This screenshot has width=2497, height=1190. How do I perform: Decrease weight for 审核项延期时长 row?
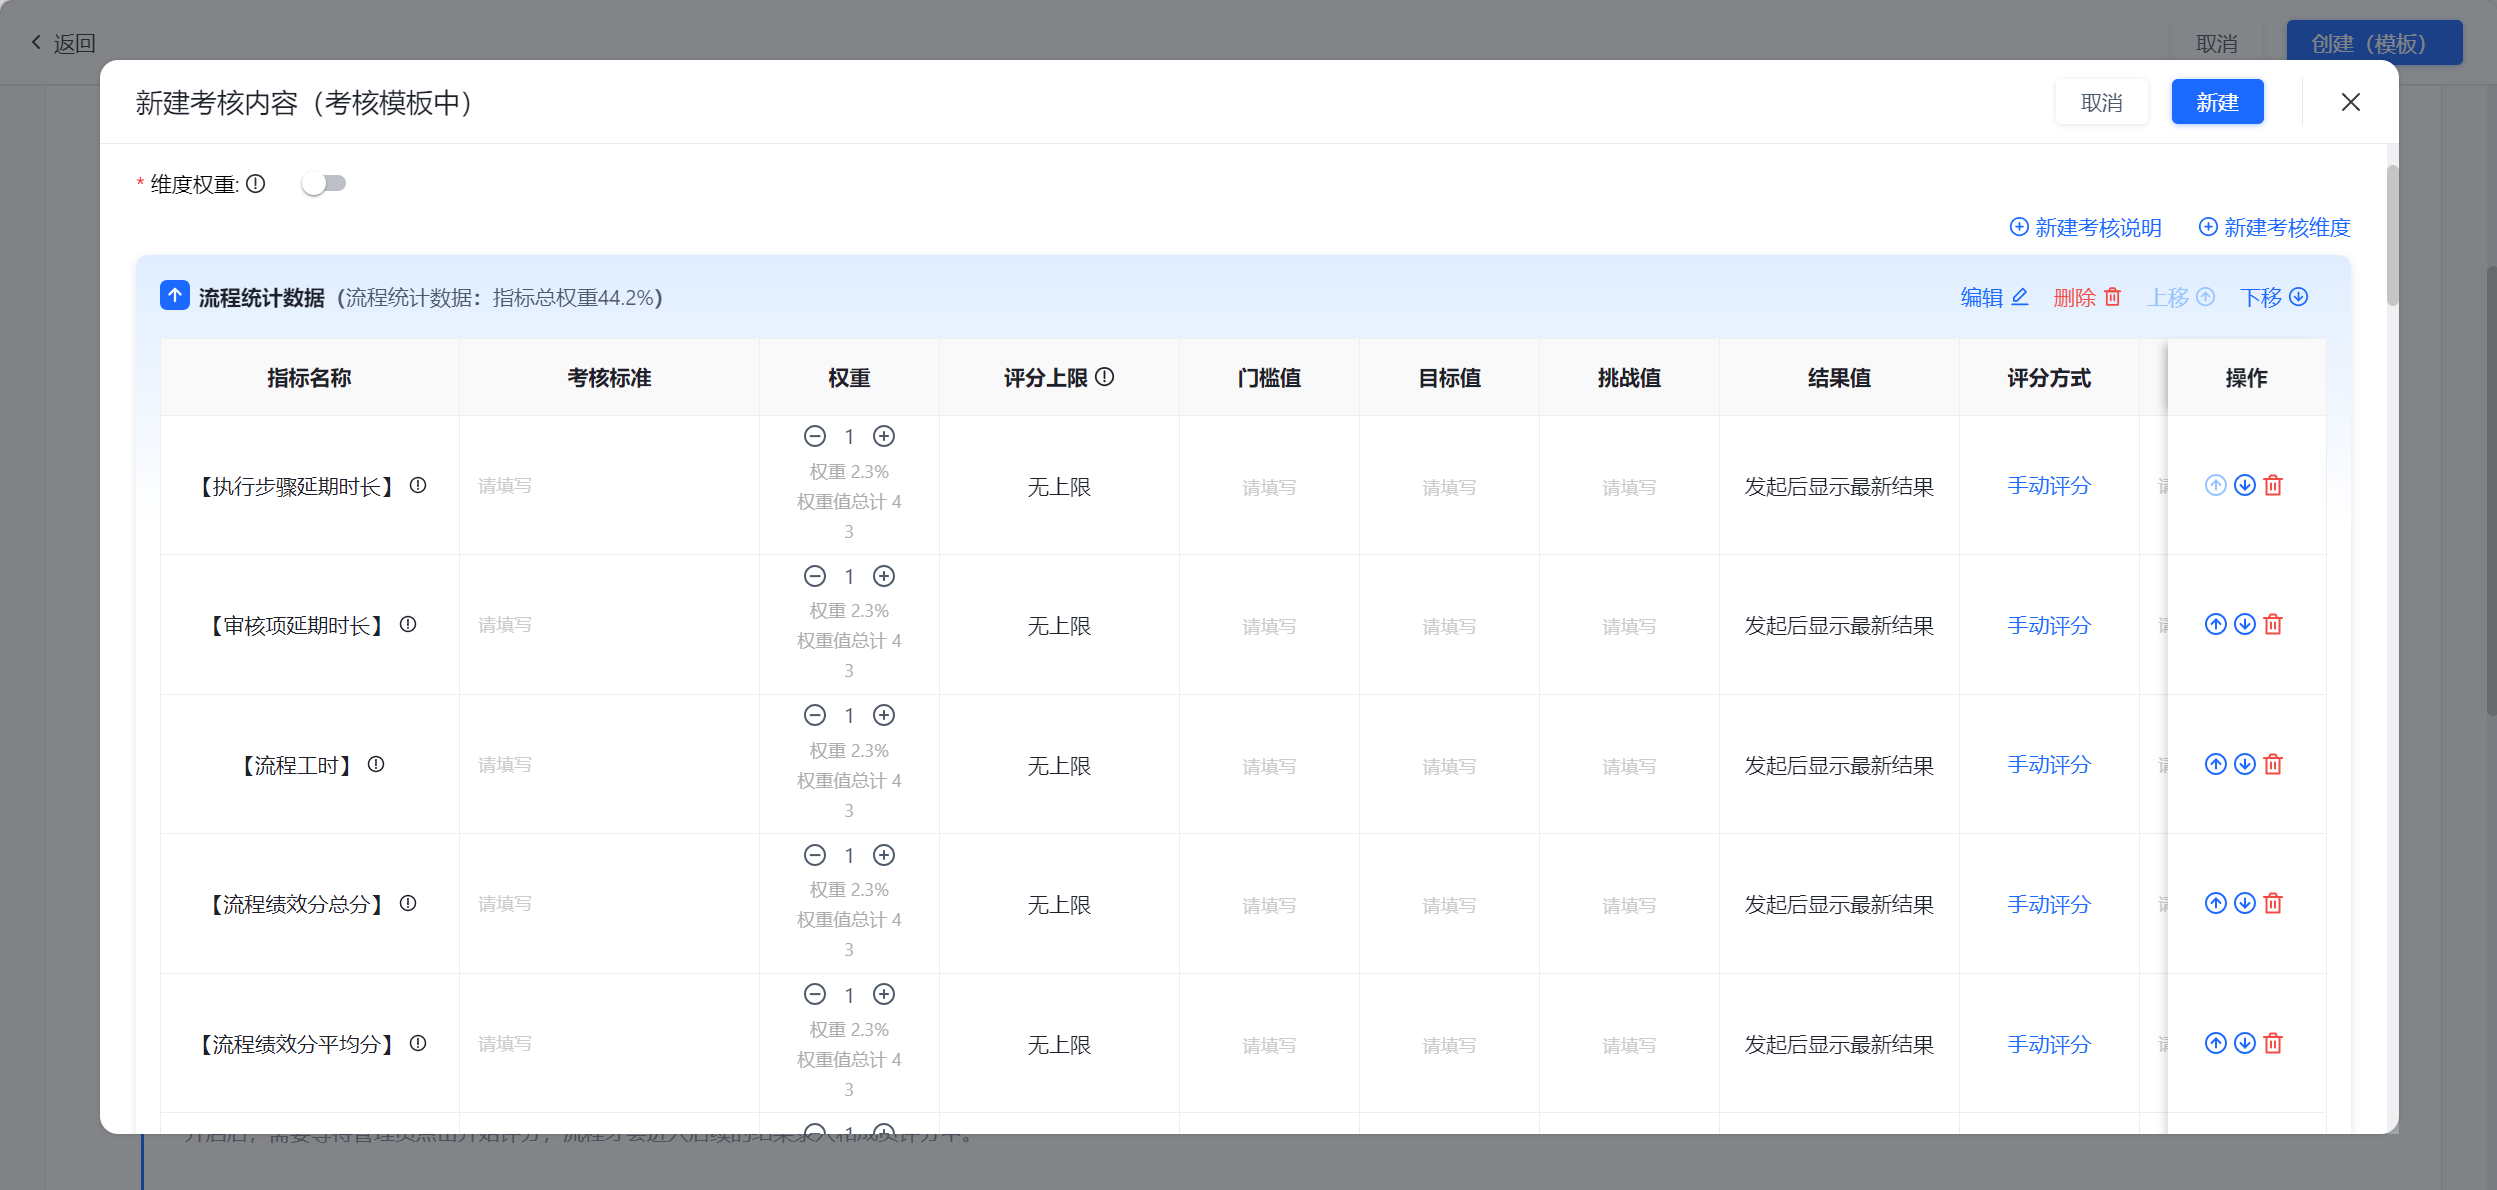point(815,577)
